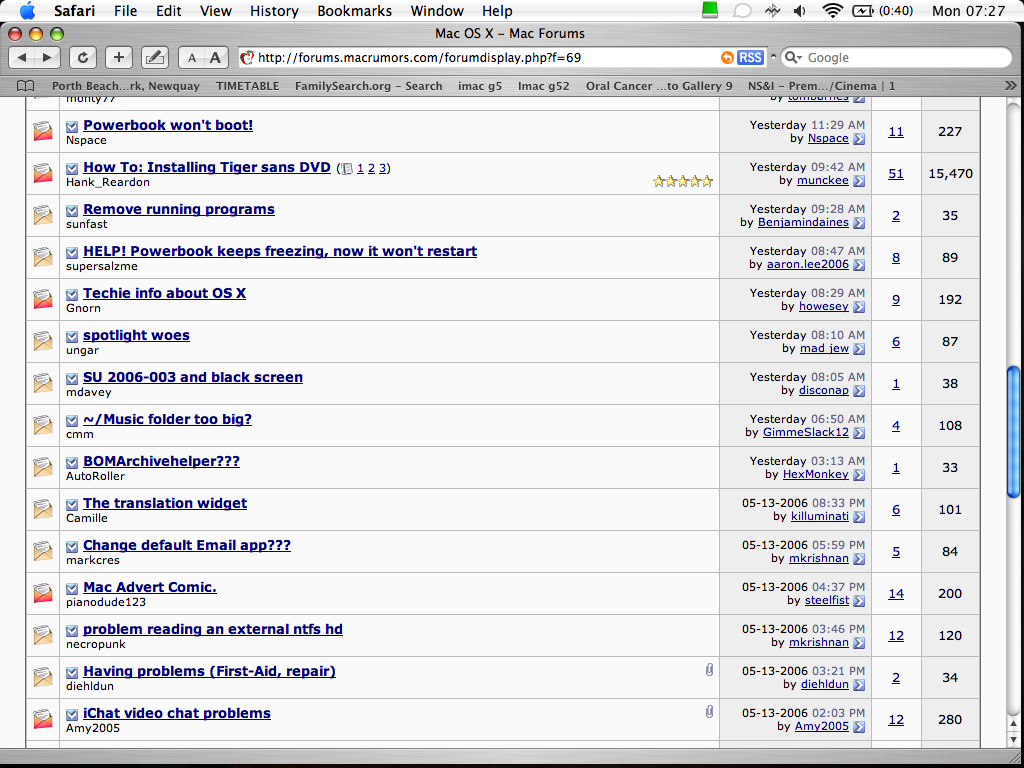
Task: Open thread Change default Email app???
Action: (x=187, y=545)
